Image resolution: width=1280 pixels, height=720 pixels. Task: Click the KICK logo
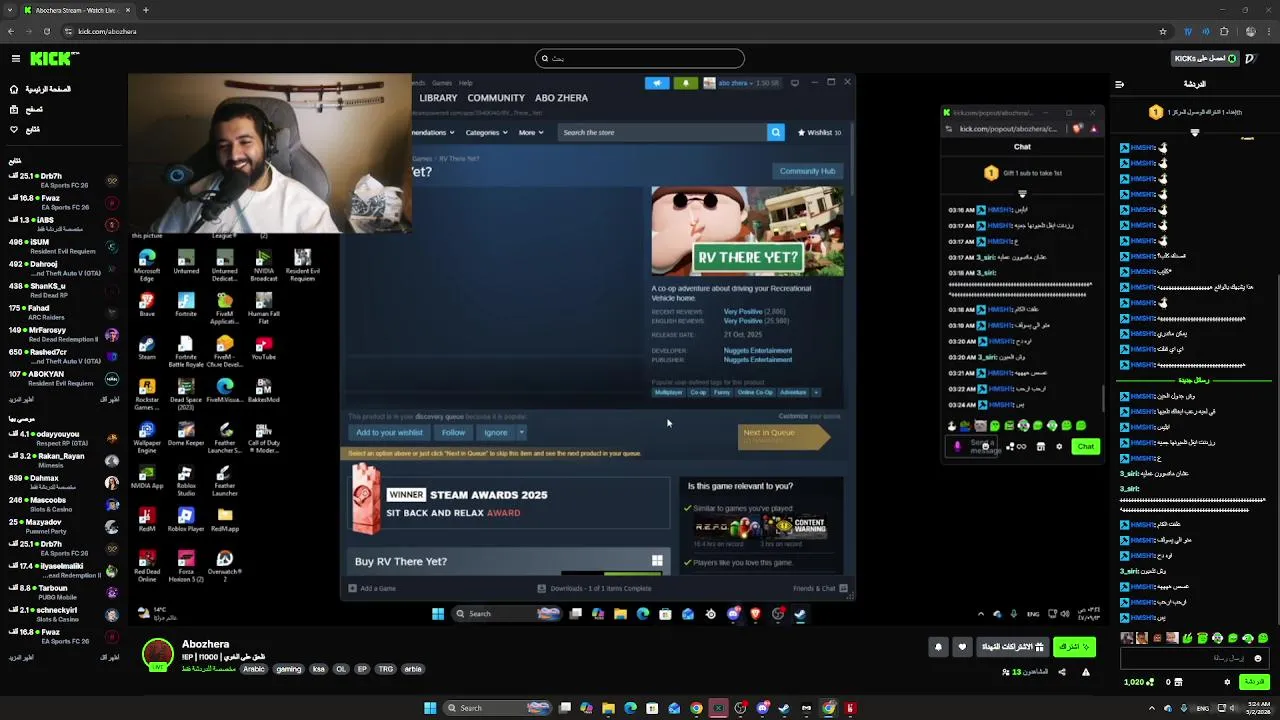tap(50, 58)
